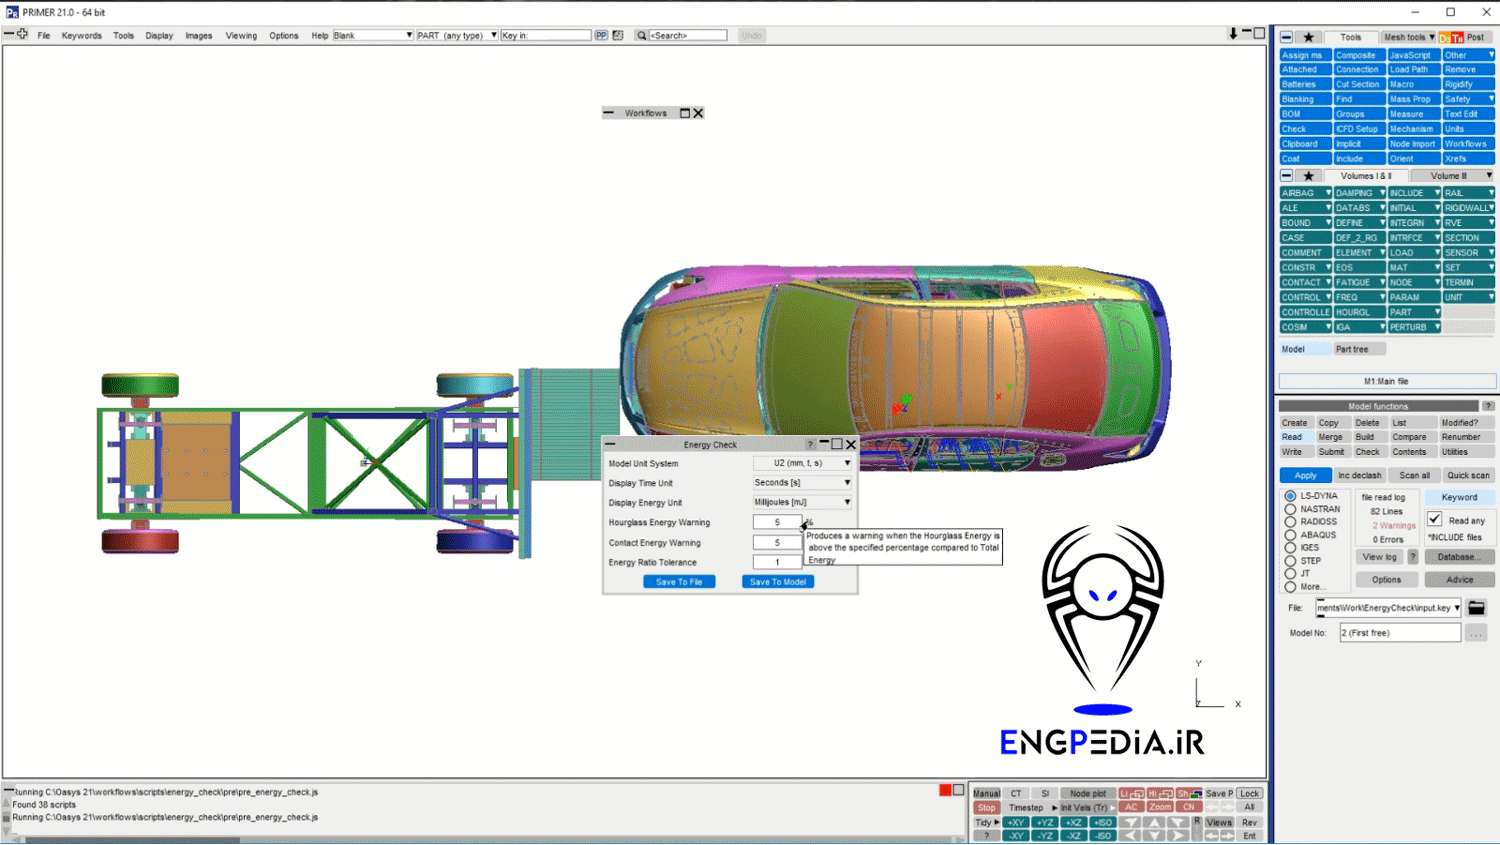Set view to +XY

tap(1015, 823)
